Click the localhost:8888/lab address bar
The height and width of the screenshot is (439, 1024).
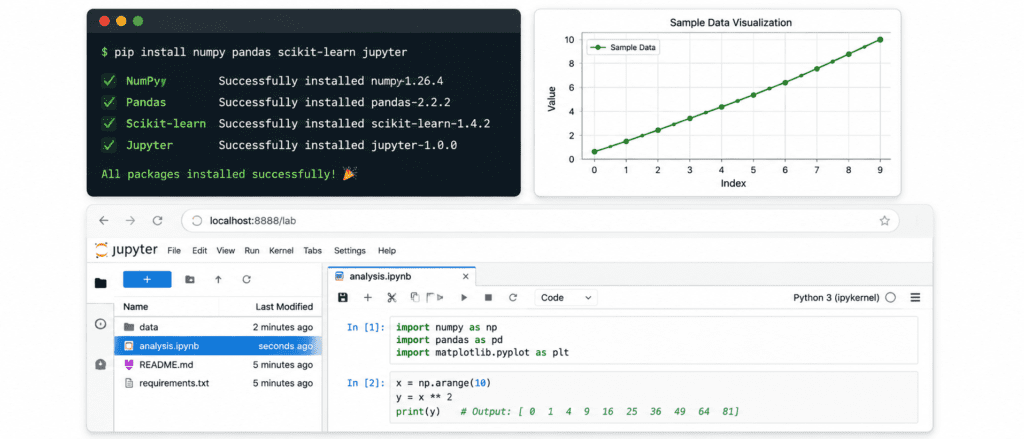[540, 221]
